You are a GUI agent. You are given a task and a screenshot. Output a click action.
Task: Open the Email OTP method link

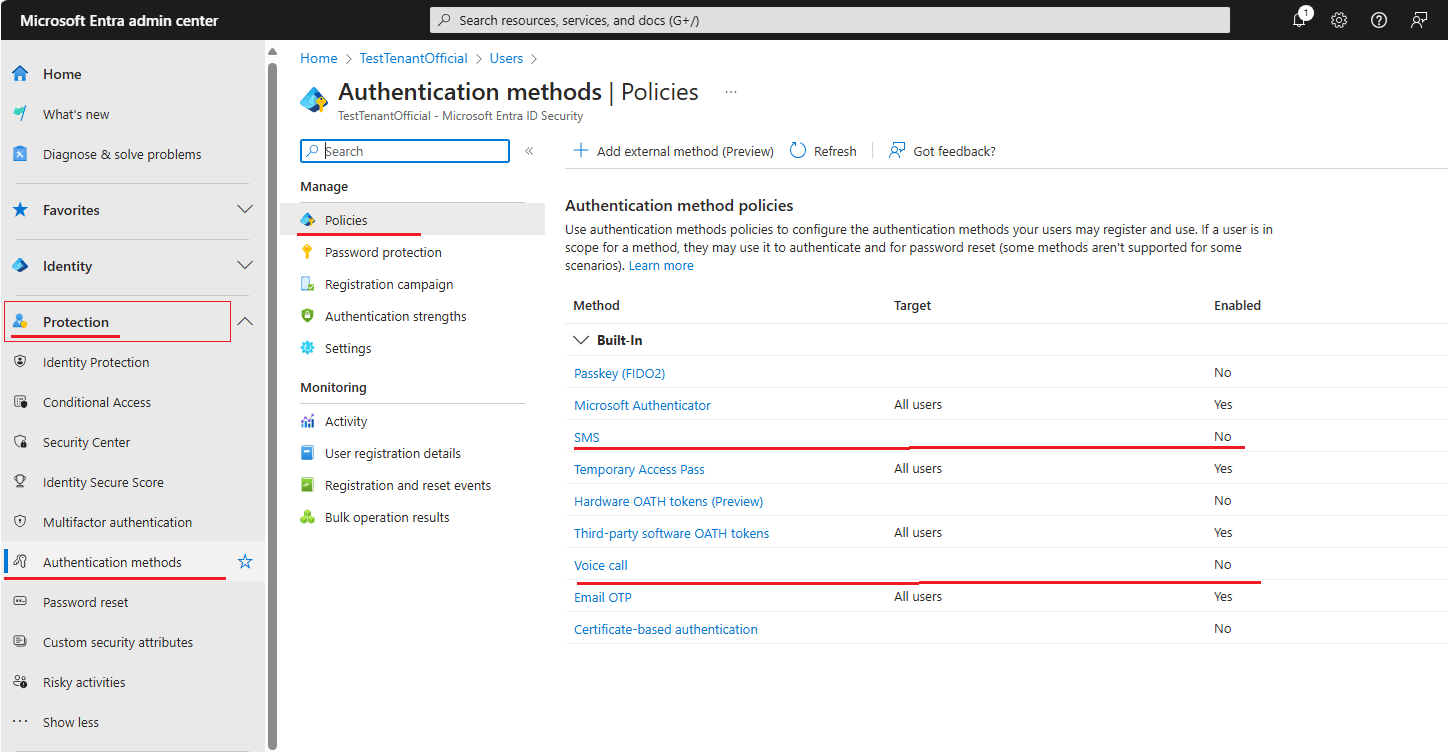(603, 597)
